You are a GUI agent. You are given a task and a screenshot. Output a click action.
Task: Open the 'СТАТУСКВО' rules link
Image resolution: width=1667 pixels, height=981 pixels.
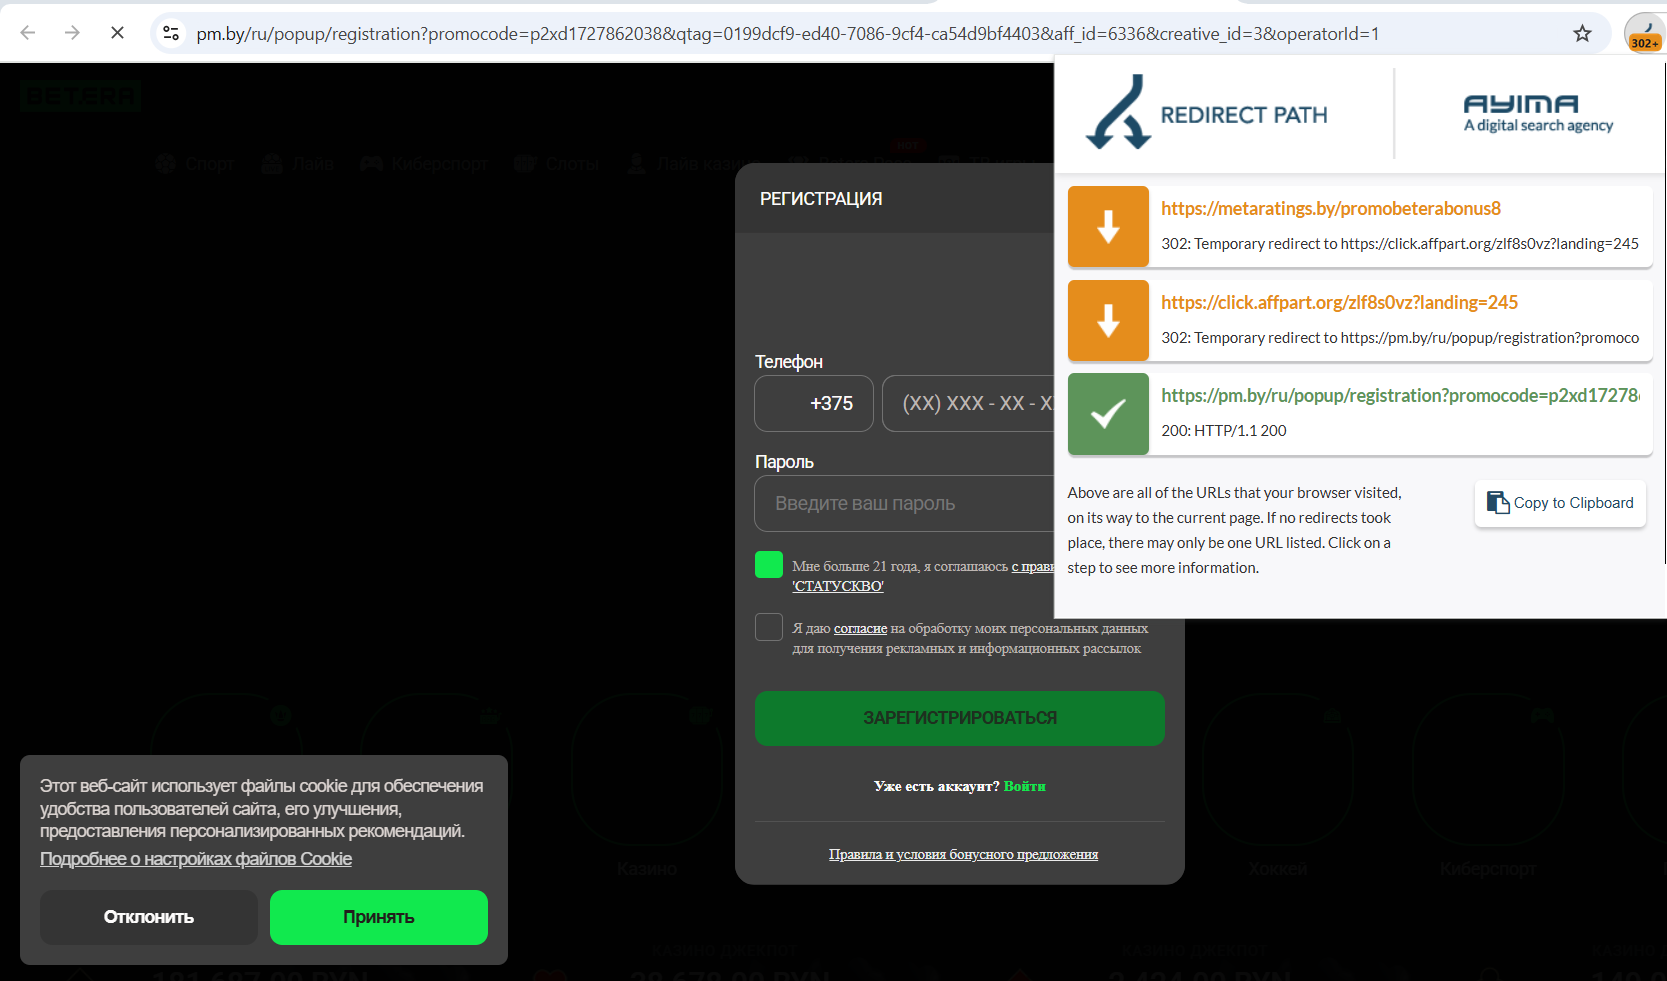click(838, 586)
